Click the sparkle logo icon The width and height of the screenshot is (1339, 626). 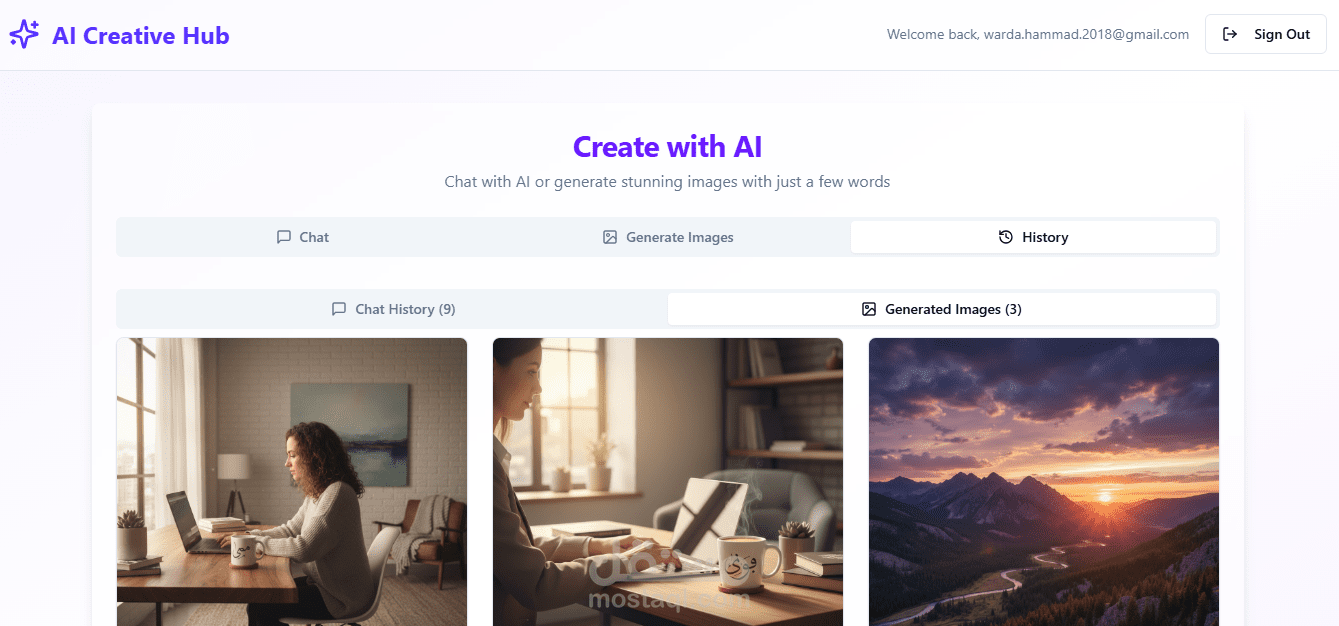coord(24,35)
